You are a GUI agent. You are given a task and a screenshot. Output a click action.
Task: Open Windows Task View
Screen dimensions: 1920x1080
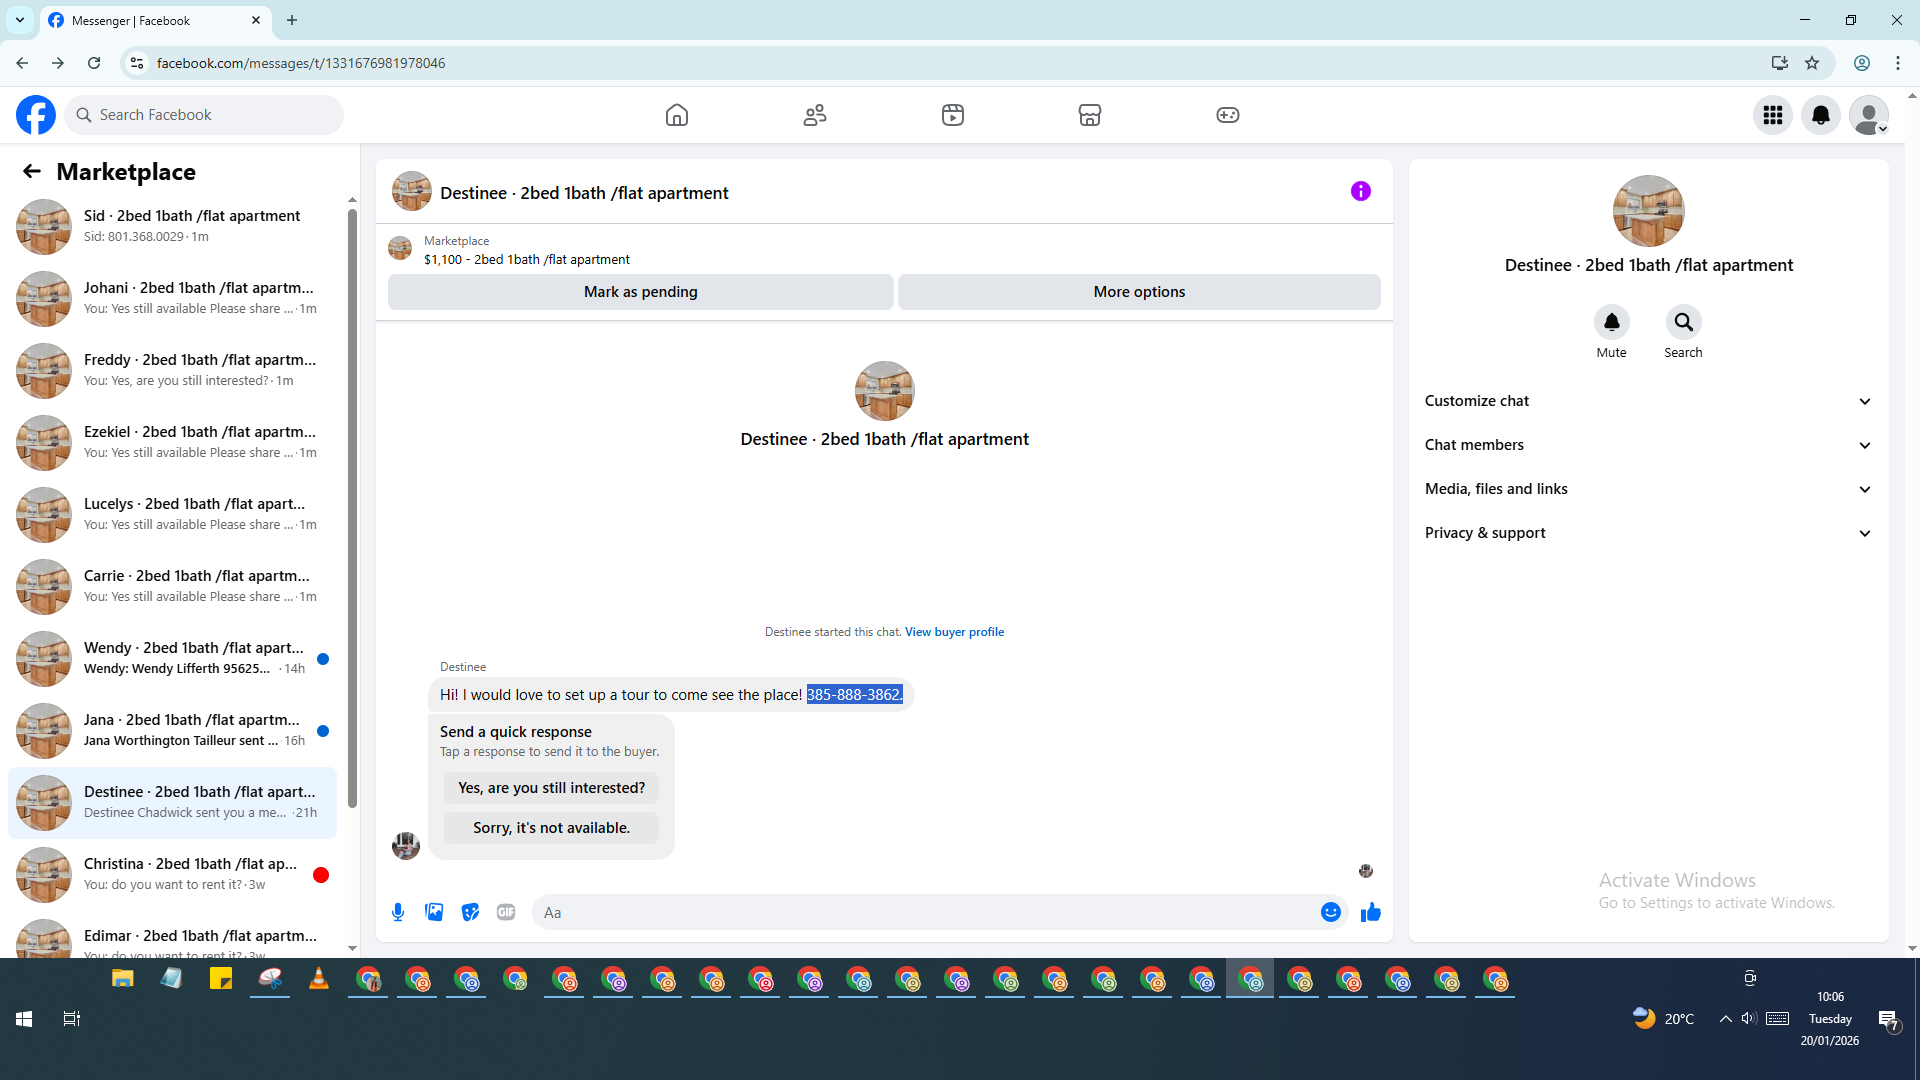pos(71,1019)
